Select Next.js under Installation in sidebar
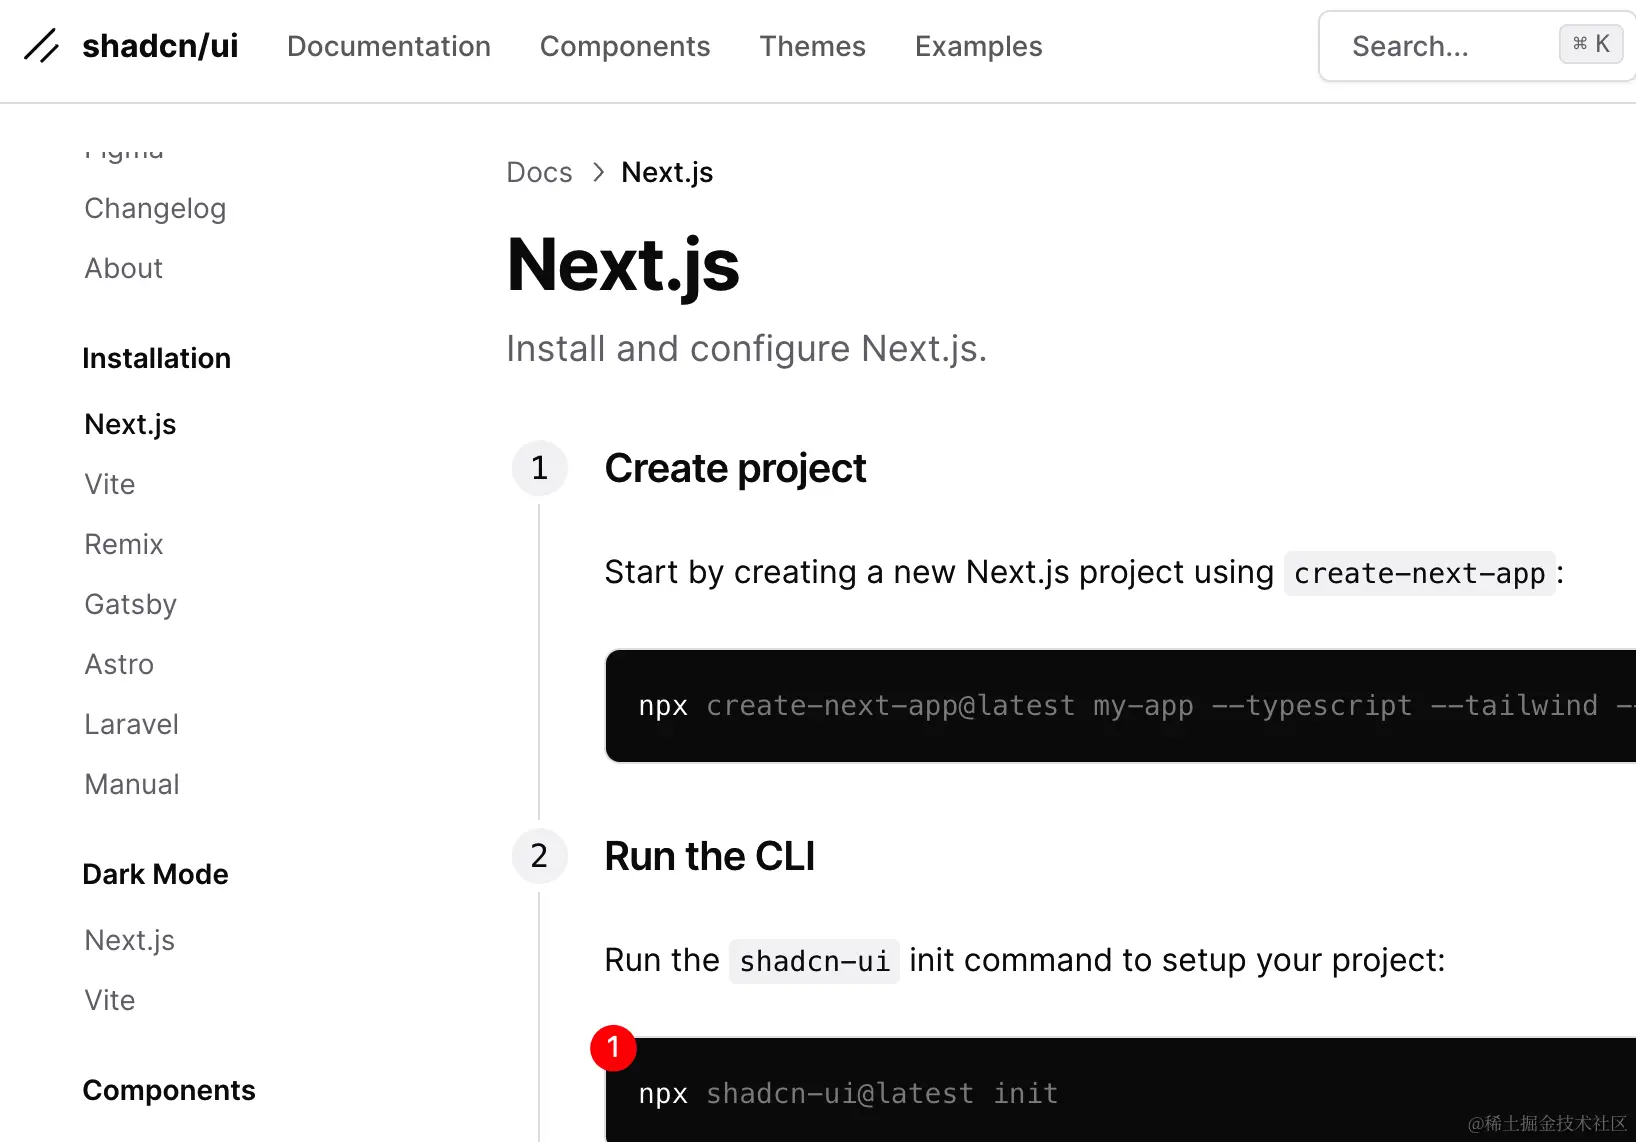Screen dimensions: 1636x1142 [130, 424]
